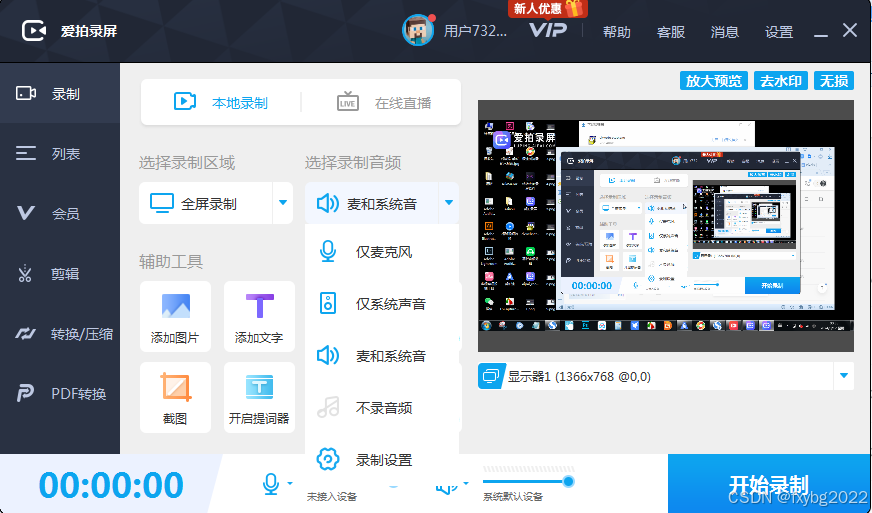Image resolution: width=872 pixels, height=513 pixels.
Task: Open the 剪辑 section in sidebar
Action: coord(60,273)
